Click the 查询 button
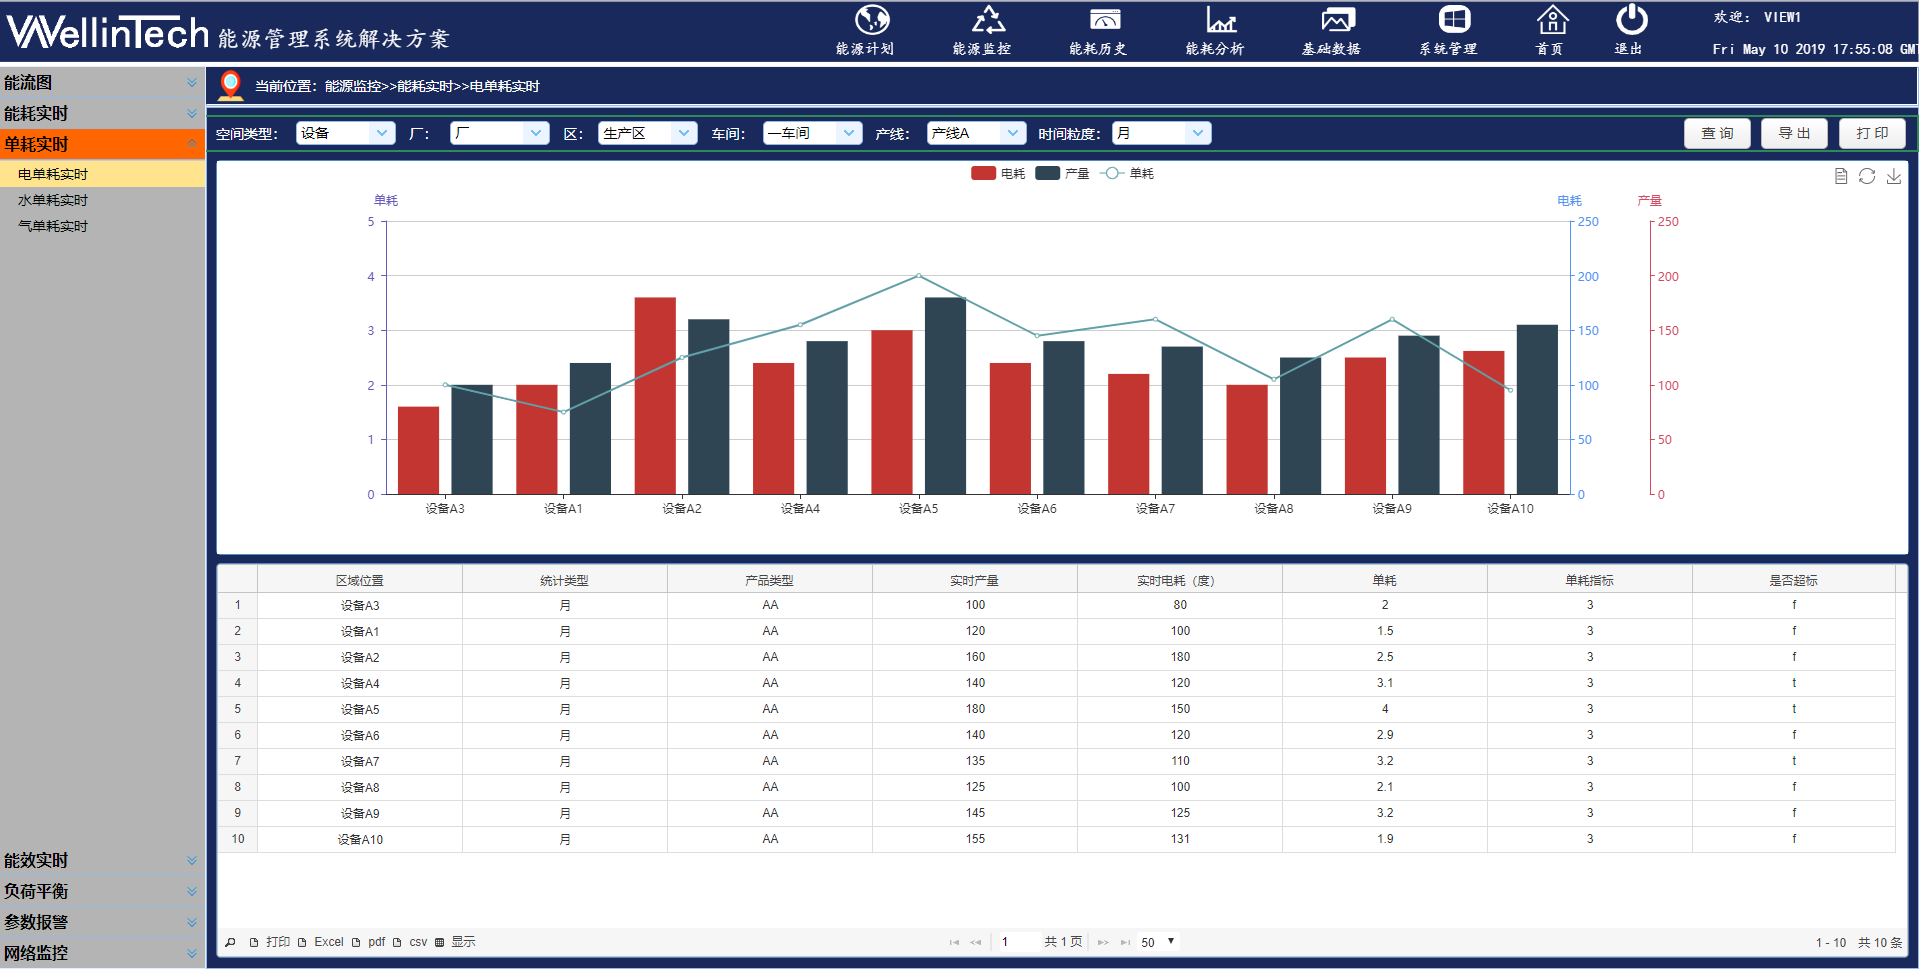This screenshot has height=969, width=1919. (x=1717, y=133)
